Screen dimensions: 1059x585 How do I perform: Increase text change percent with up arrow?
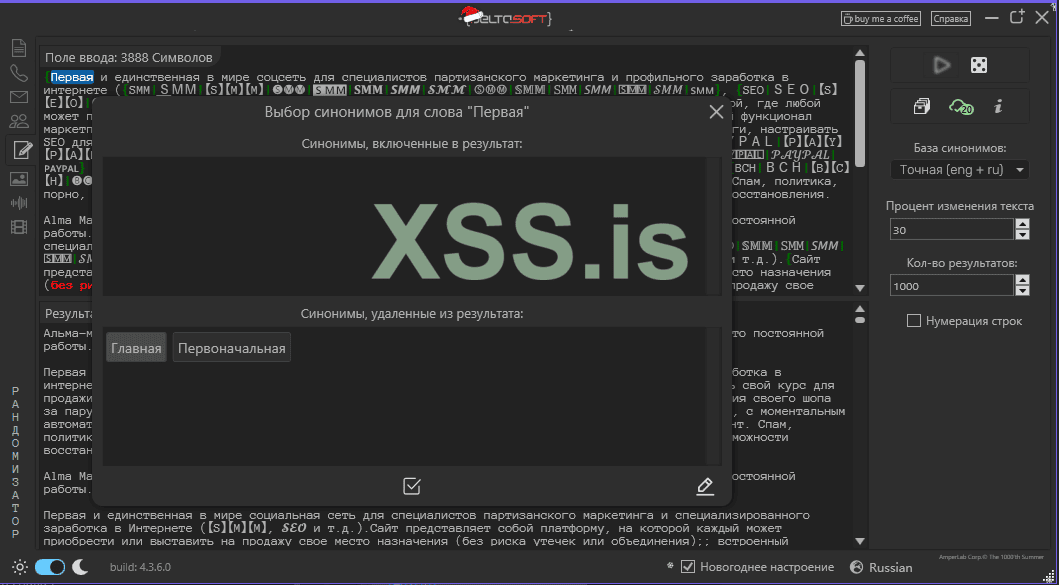(x=1023, y=224)
